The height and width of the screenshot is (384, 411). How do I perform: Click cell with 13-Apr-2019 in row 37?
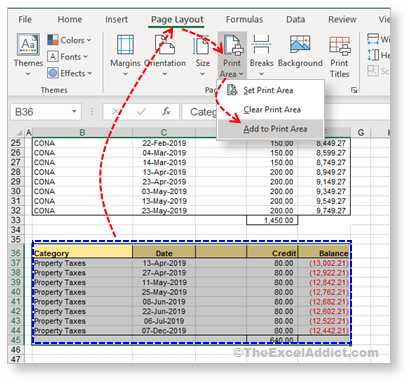click(164, 263)
